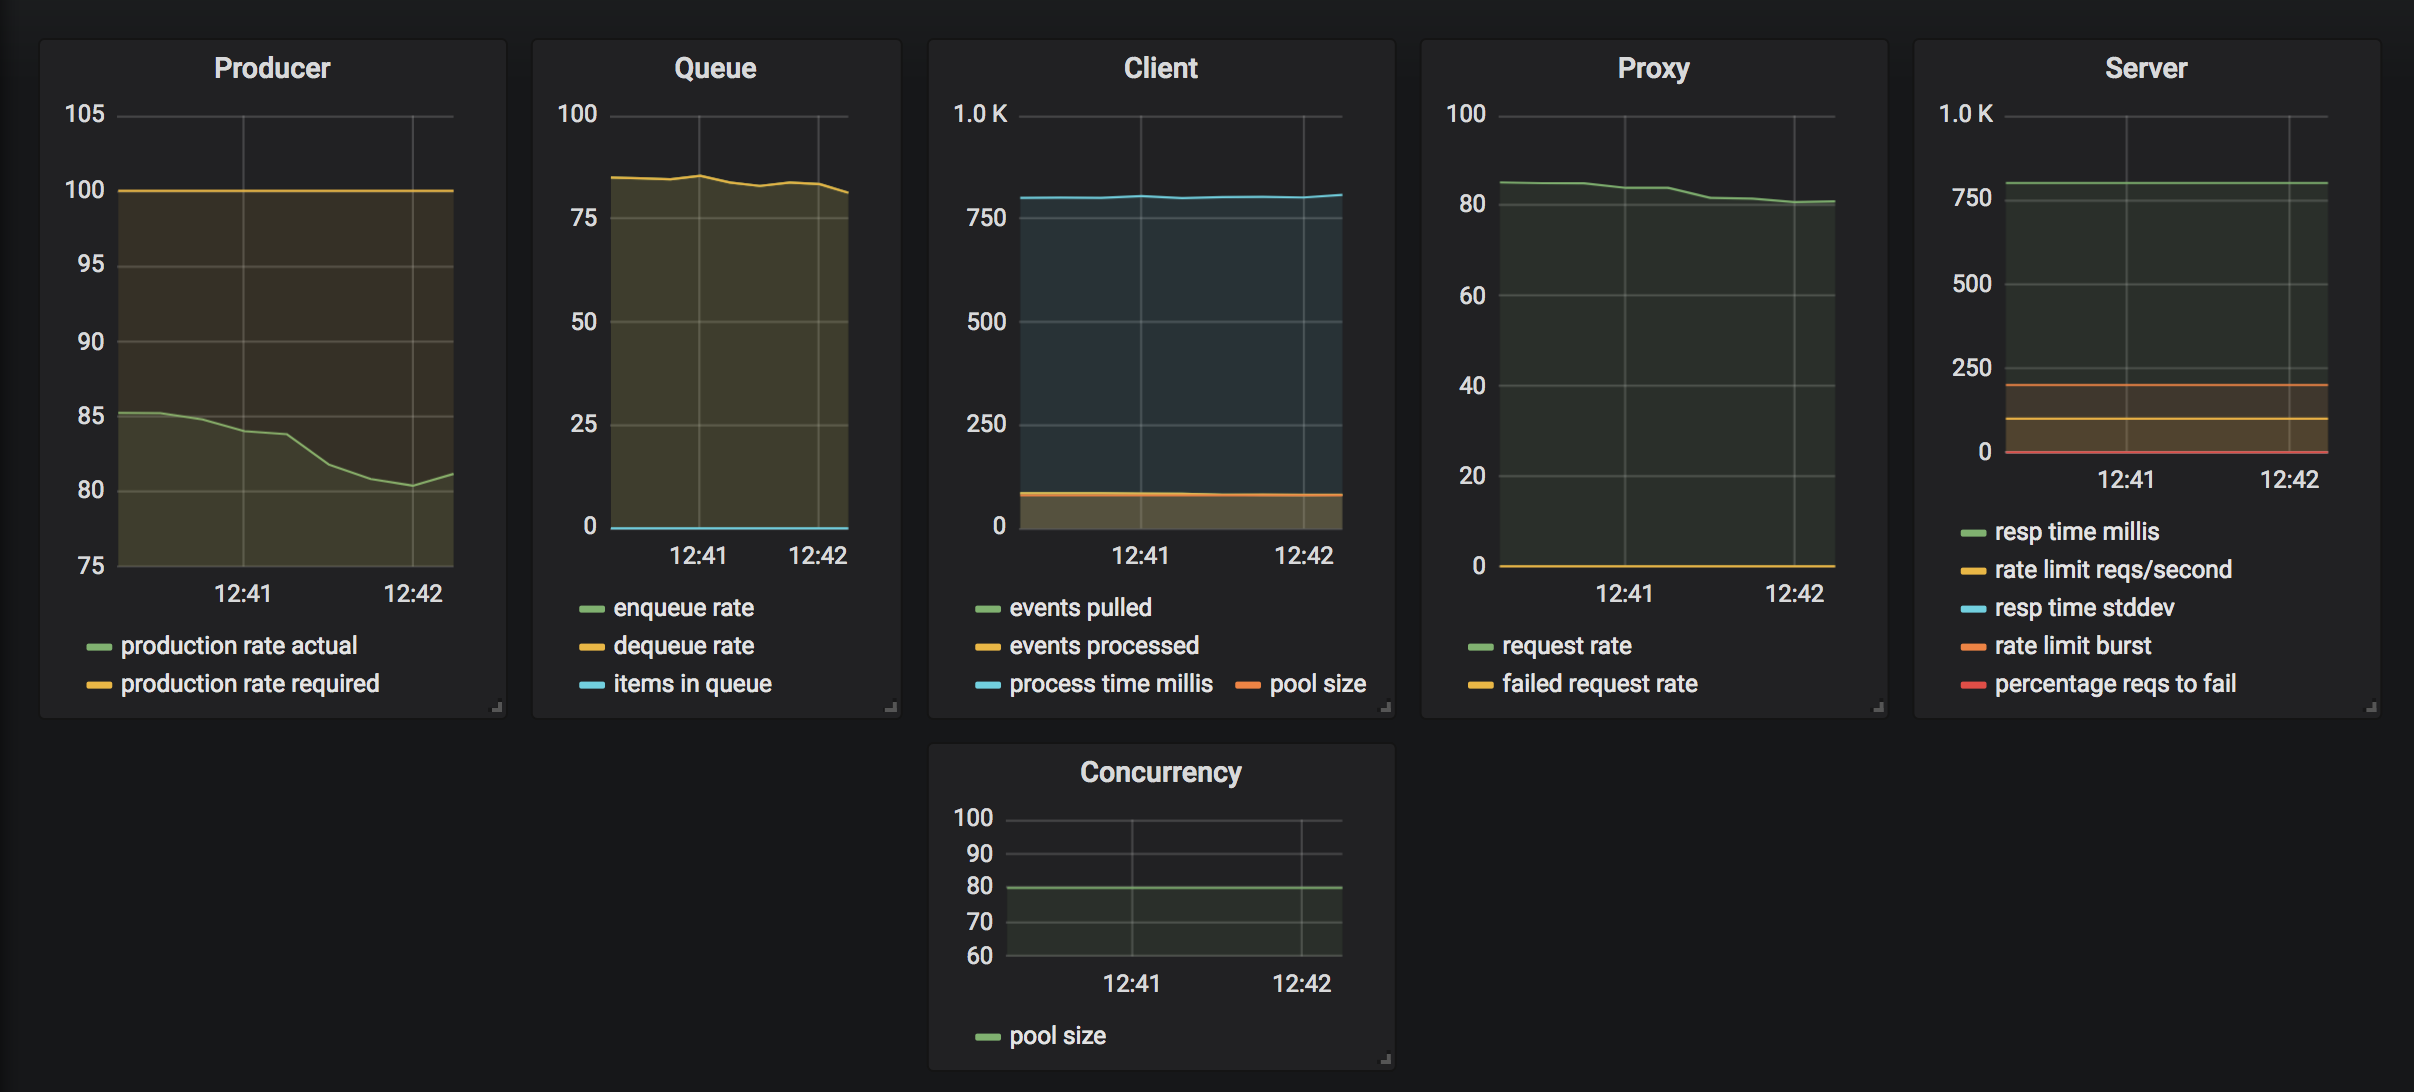Toggle 'enqueue rate' series in Queue legend
The image size is (2414, 1092).
[x=683, y=608]
